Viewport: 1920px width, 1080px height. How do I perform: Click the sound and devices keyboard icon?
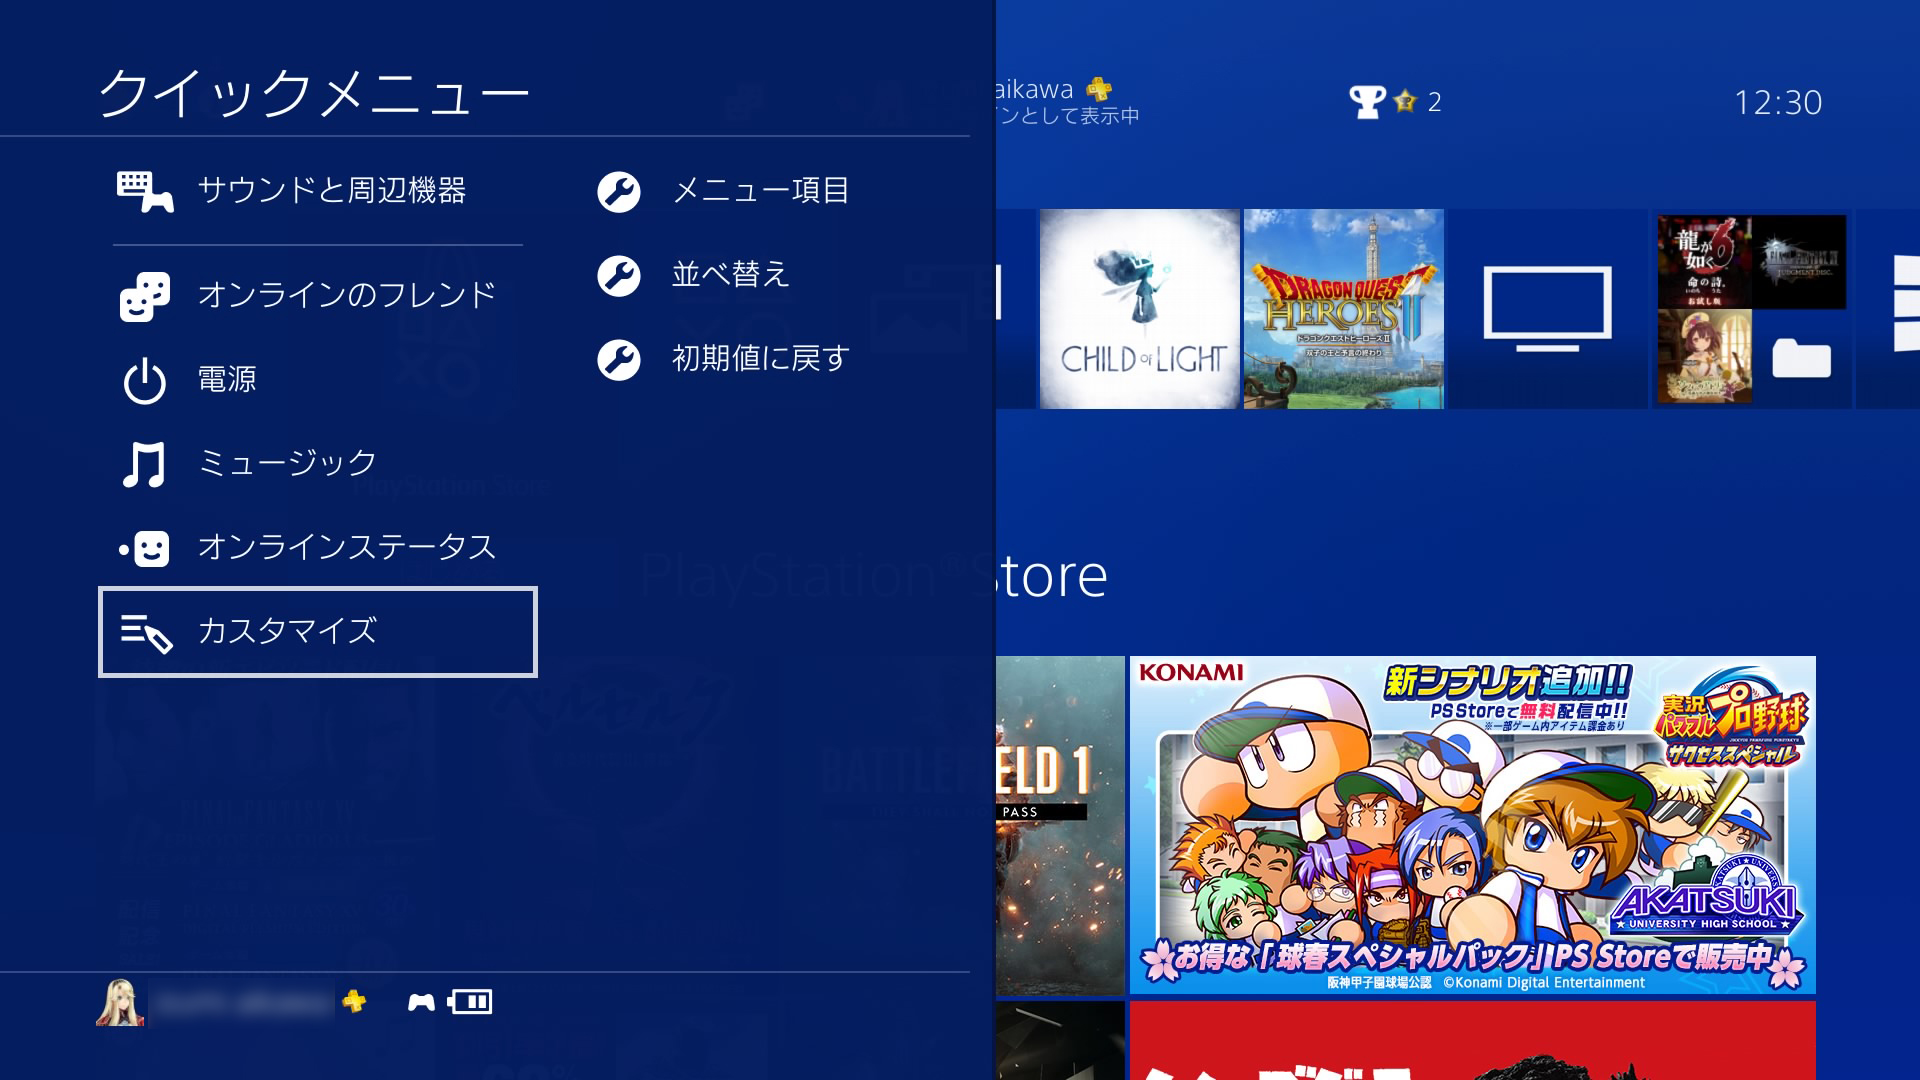click(145, 191)
